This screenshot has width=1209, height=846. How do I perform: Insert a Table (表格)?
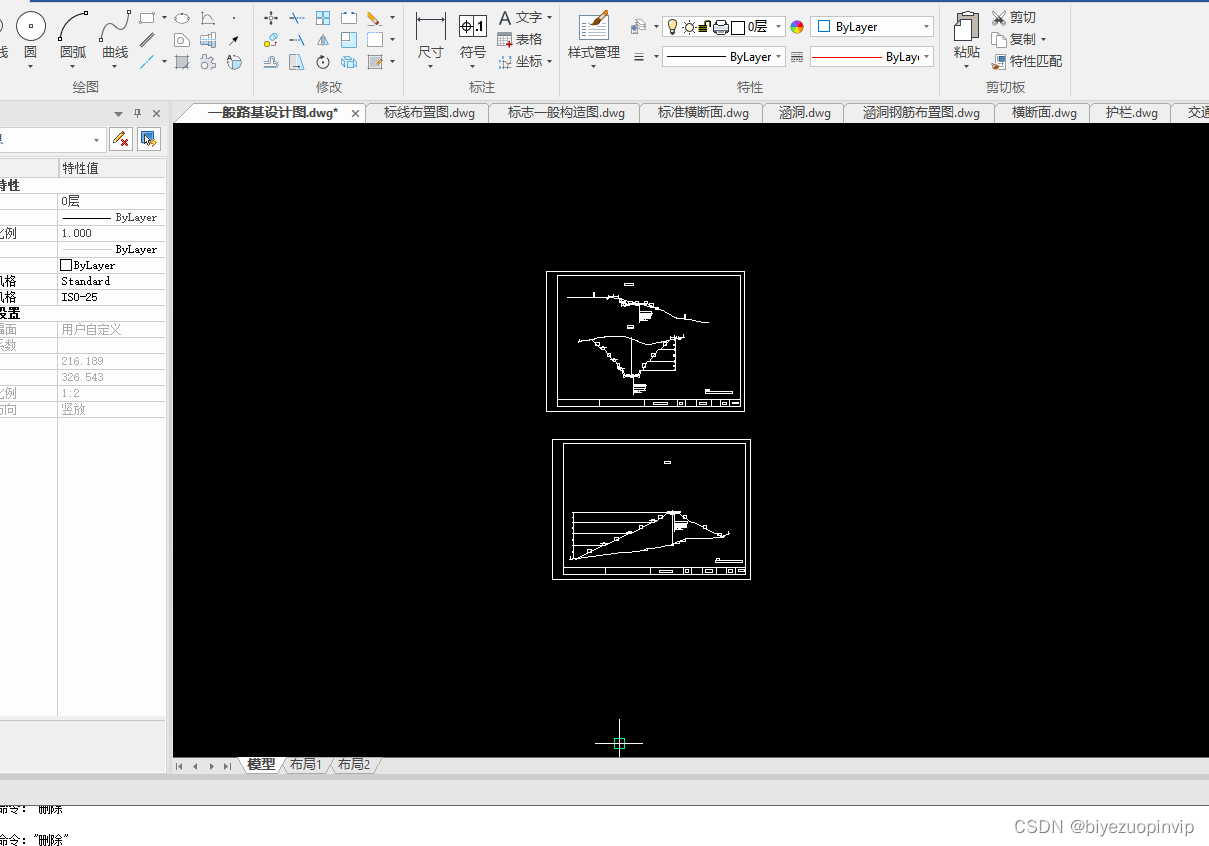520,40
